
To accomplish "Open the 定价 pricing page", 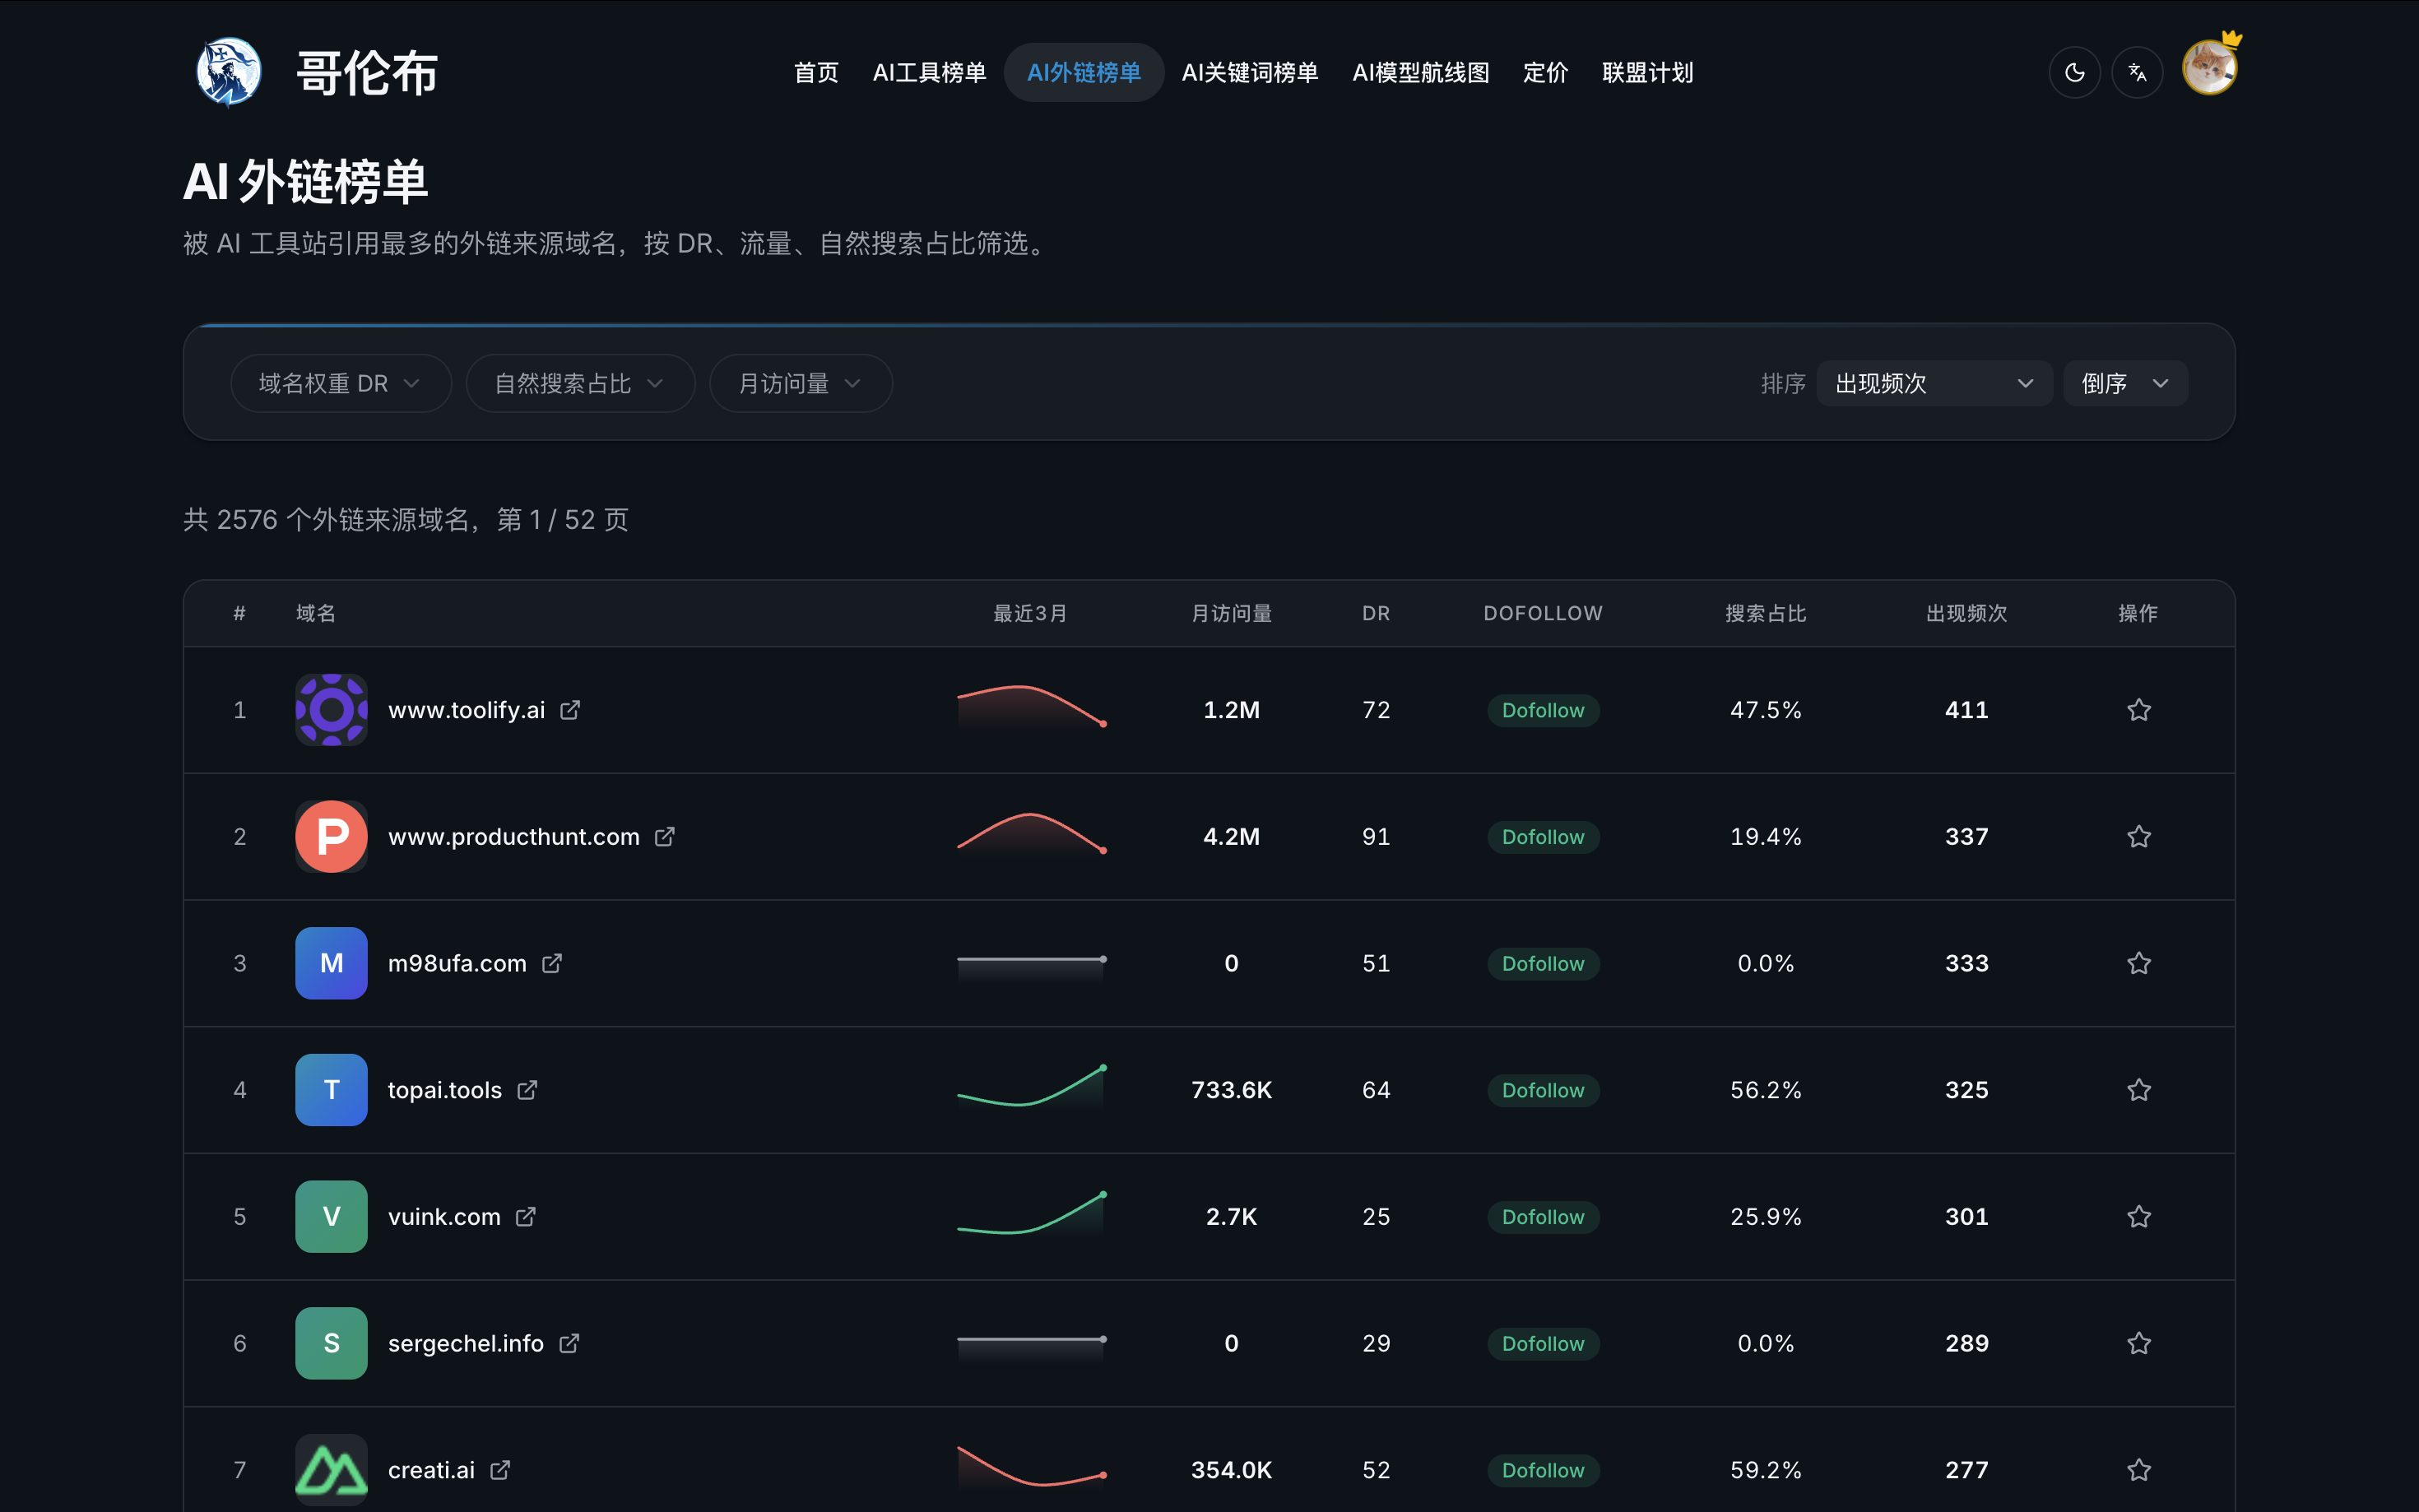I will click(x=1545, y=72).
